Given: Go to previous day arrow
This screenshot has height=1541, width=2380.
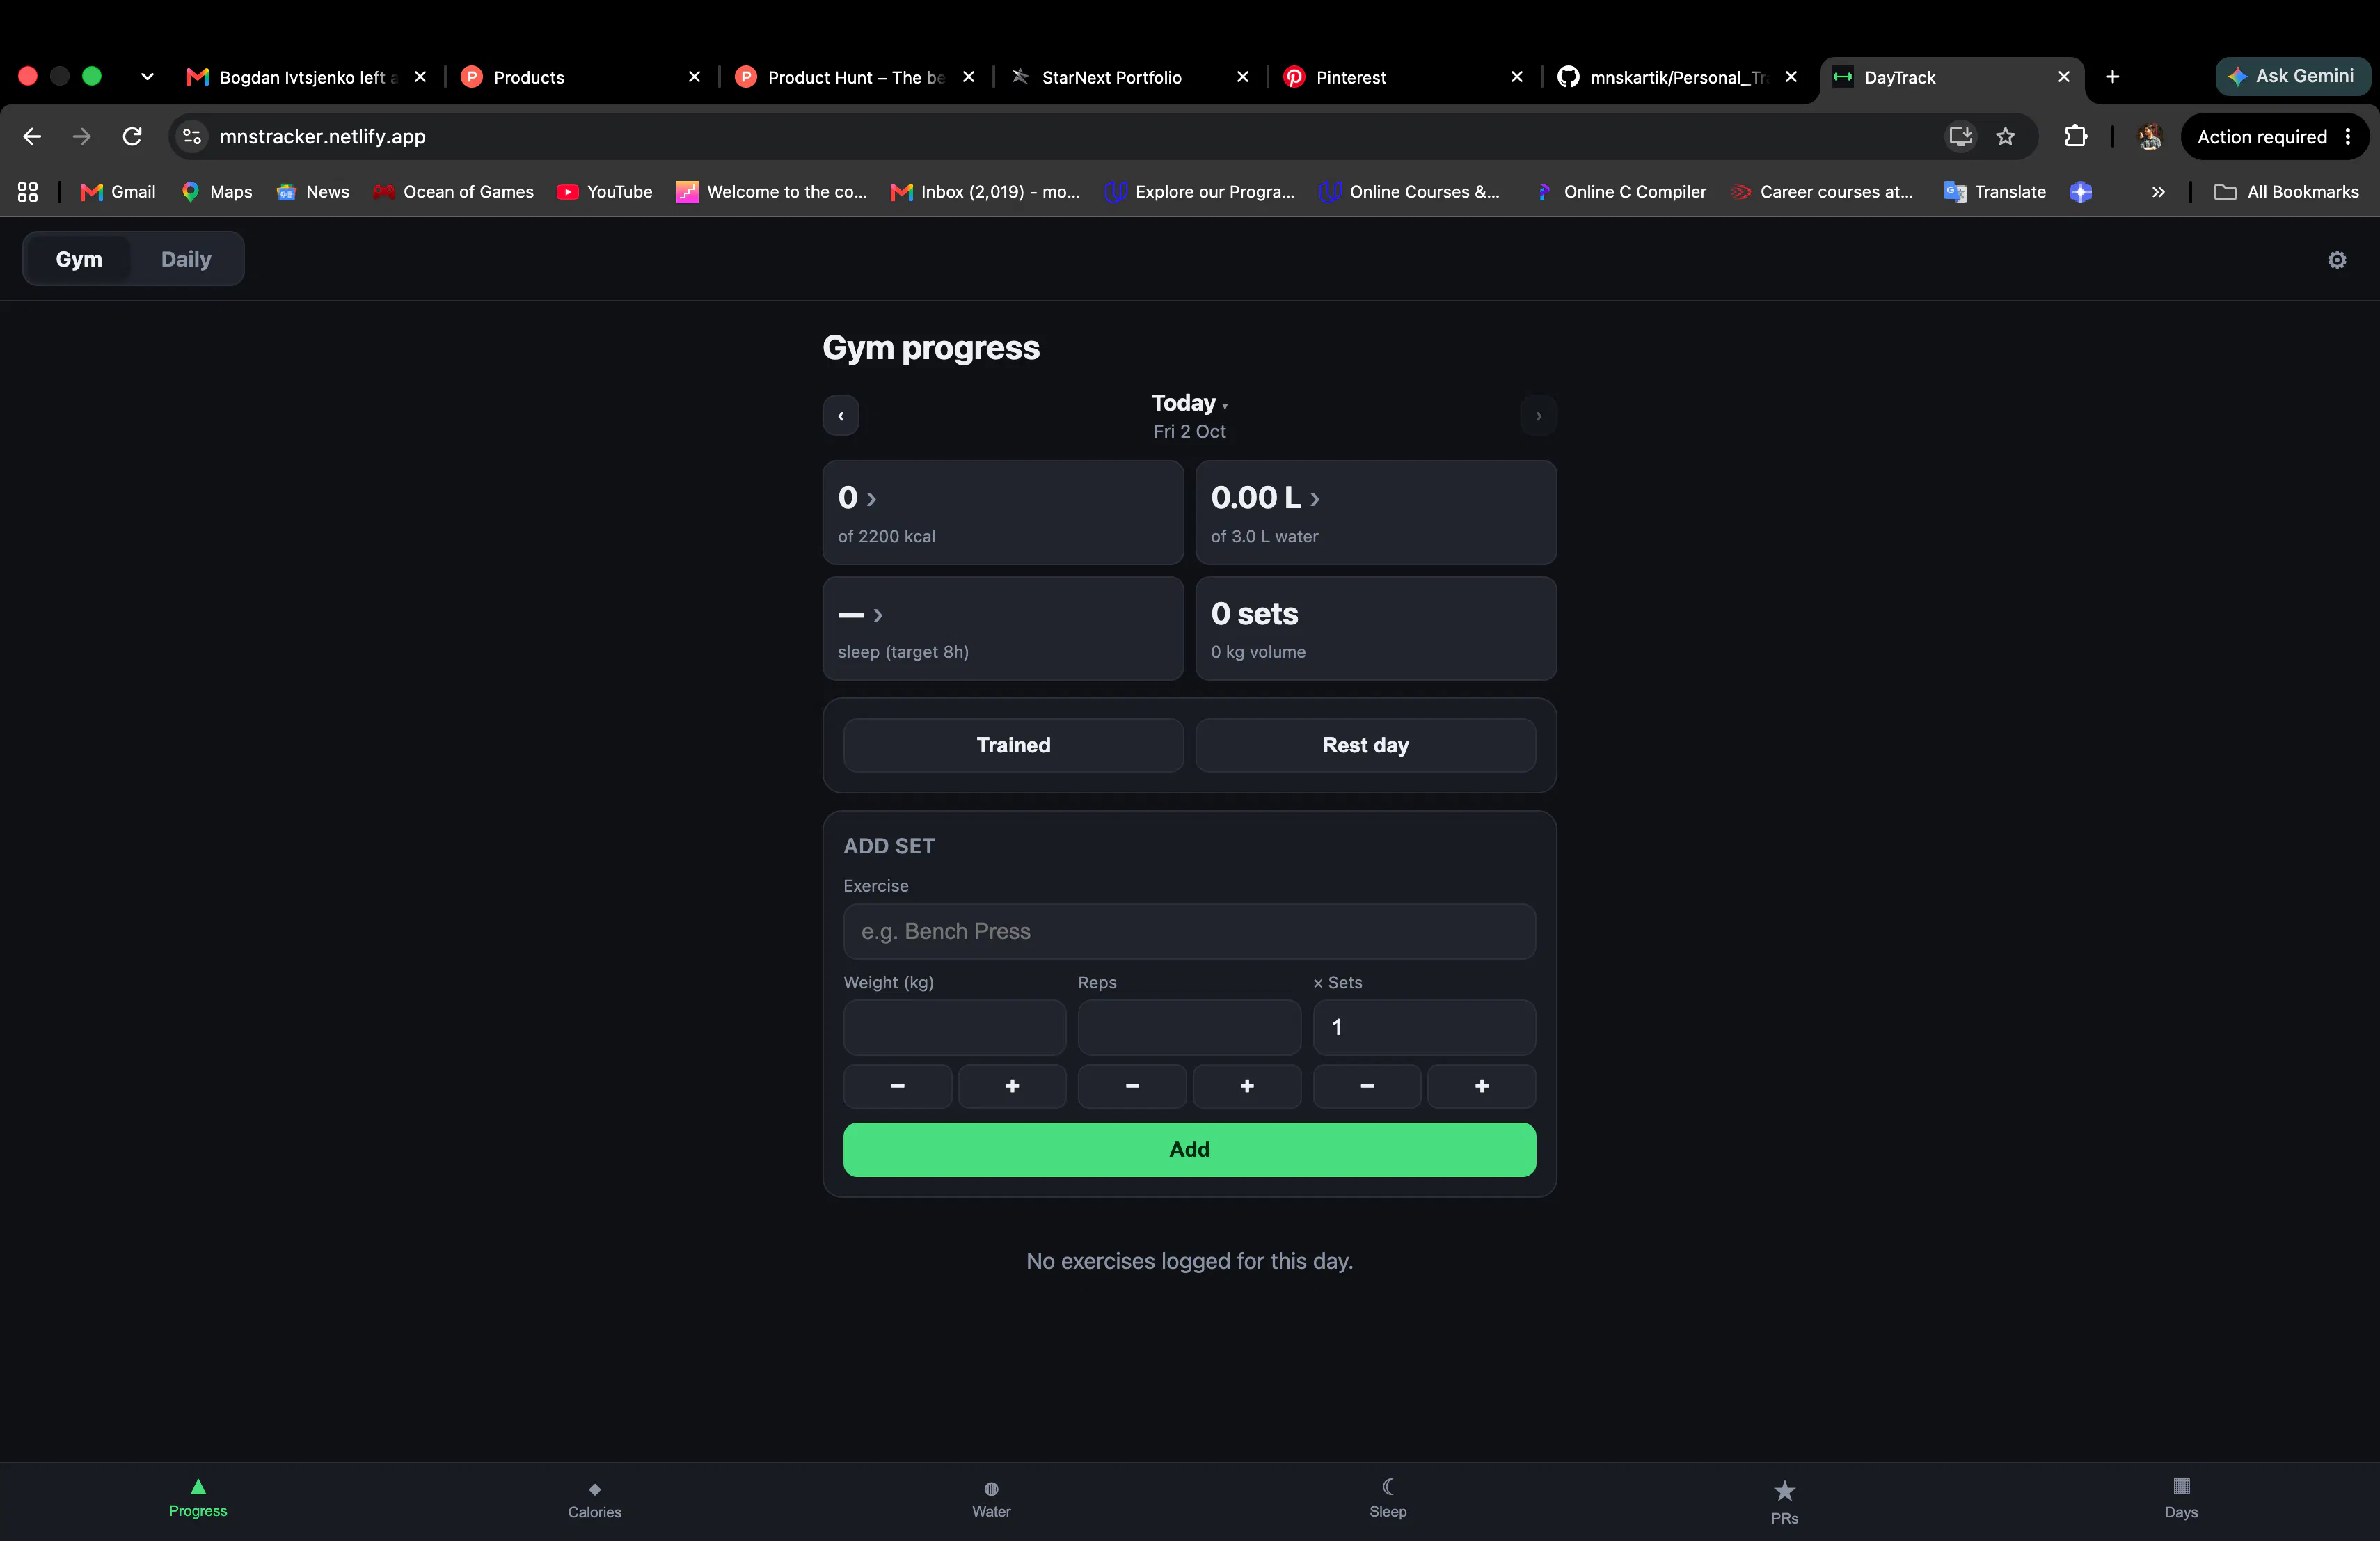Looking at the screenshot, I should point(840,416).
